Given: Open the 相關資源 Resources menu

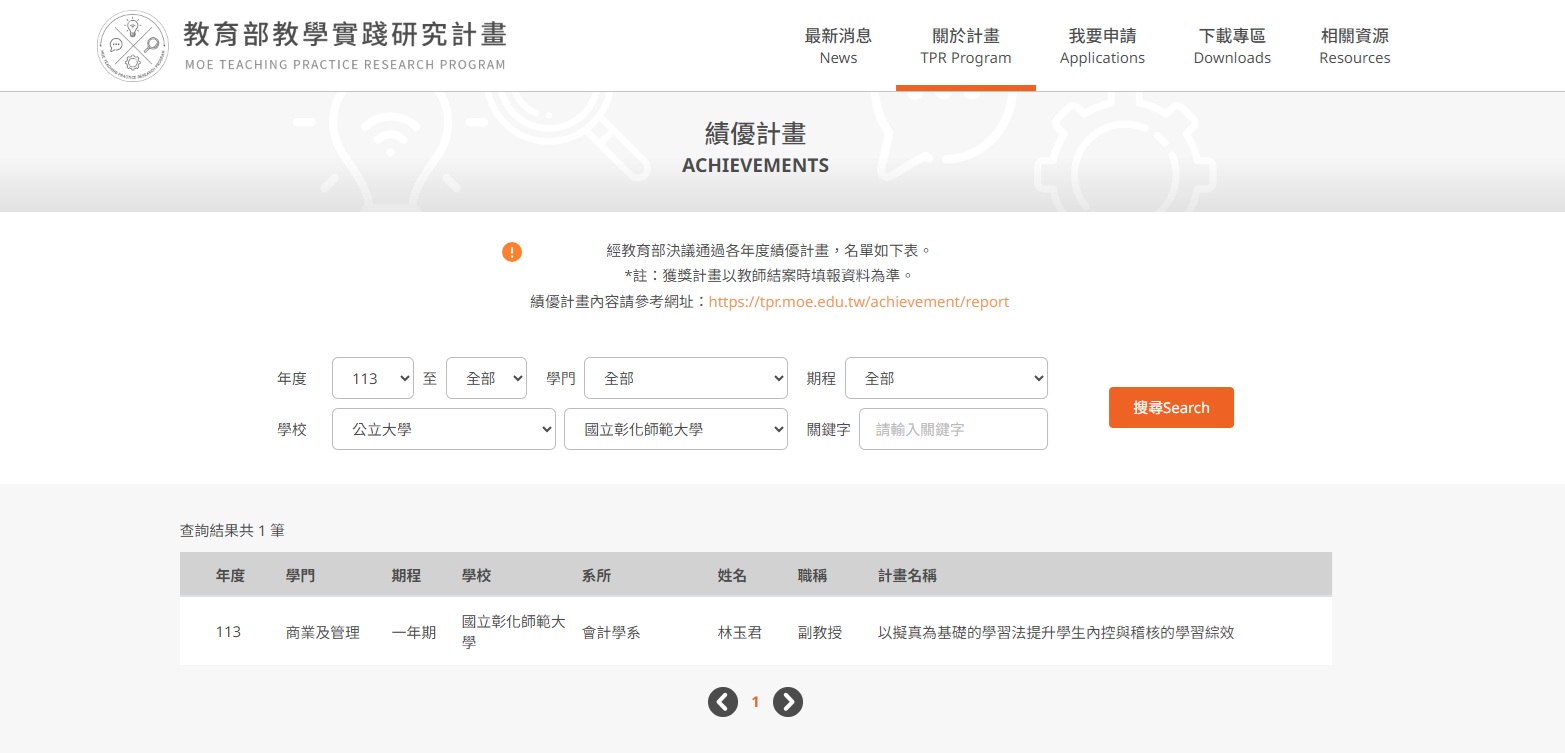Looking at the screenshot, I should pos(1354,46).
